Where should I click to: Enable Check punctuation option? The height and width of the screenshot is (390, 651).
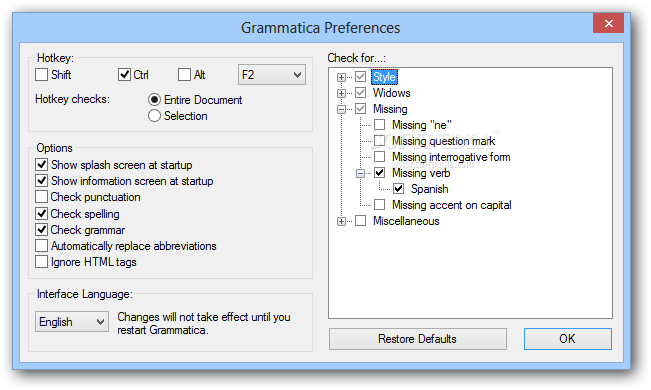(x=42, y=197)
